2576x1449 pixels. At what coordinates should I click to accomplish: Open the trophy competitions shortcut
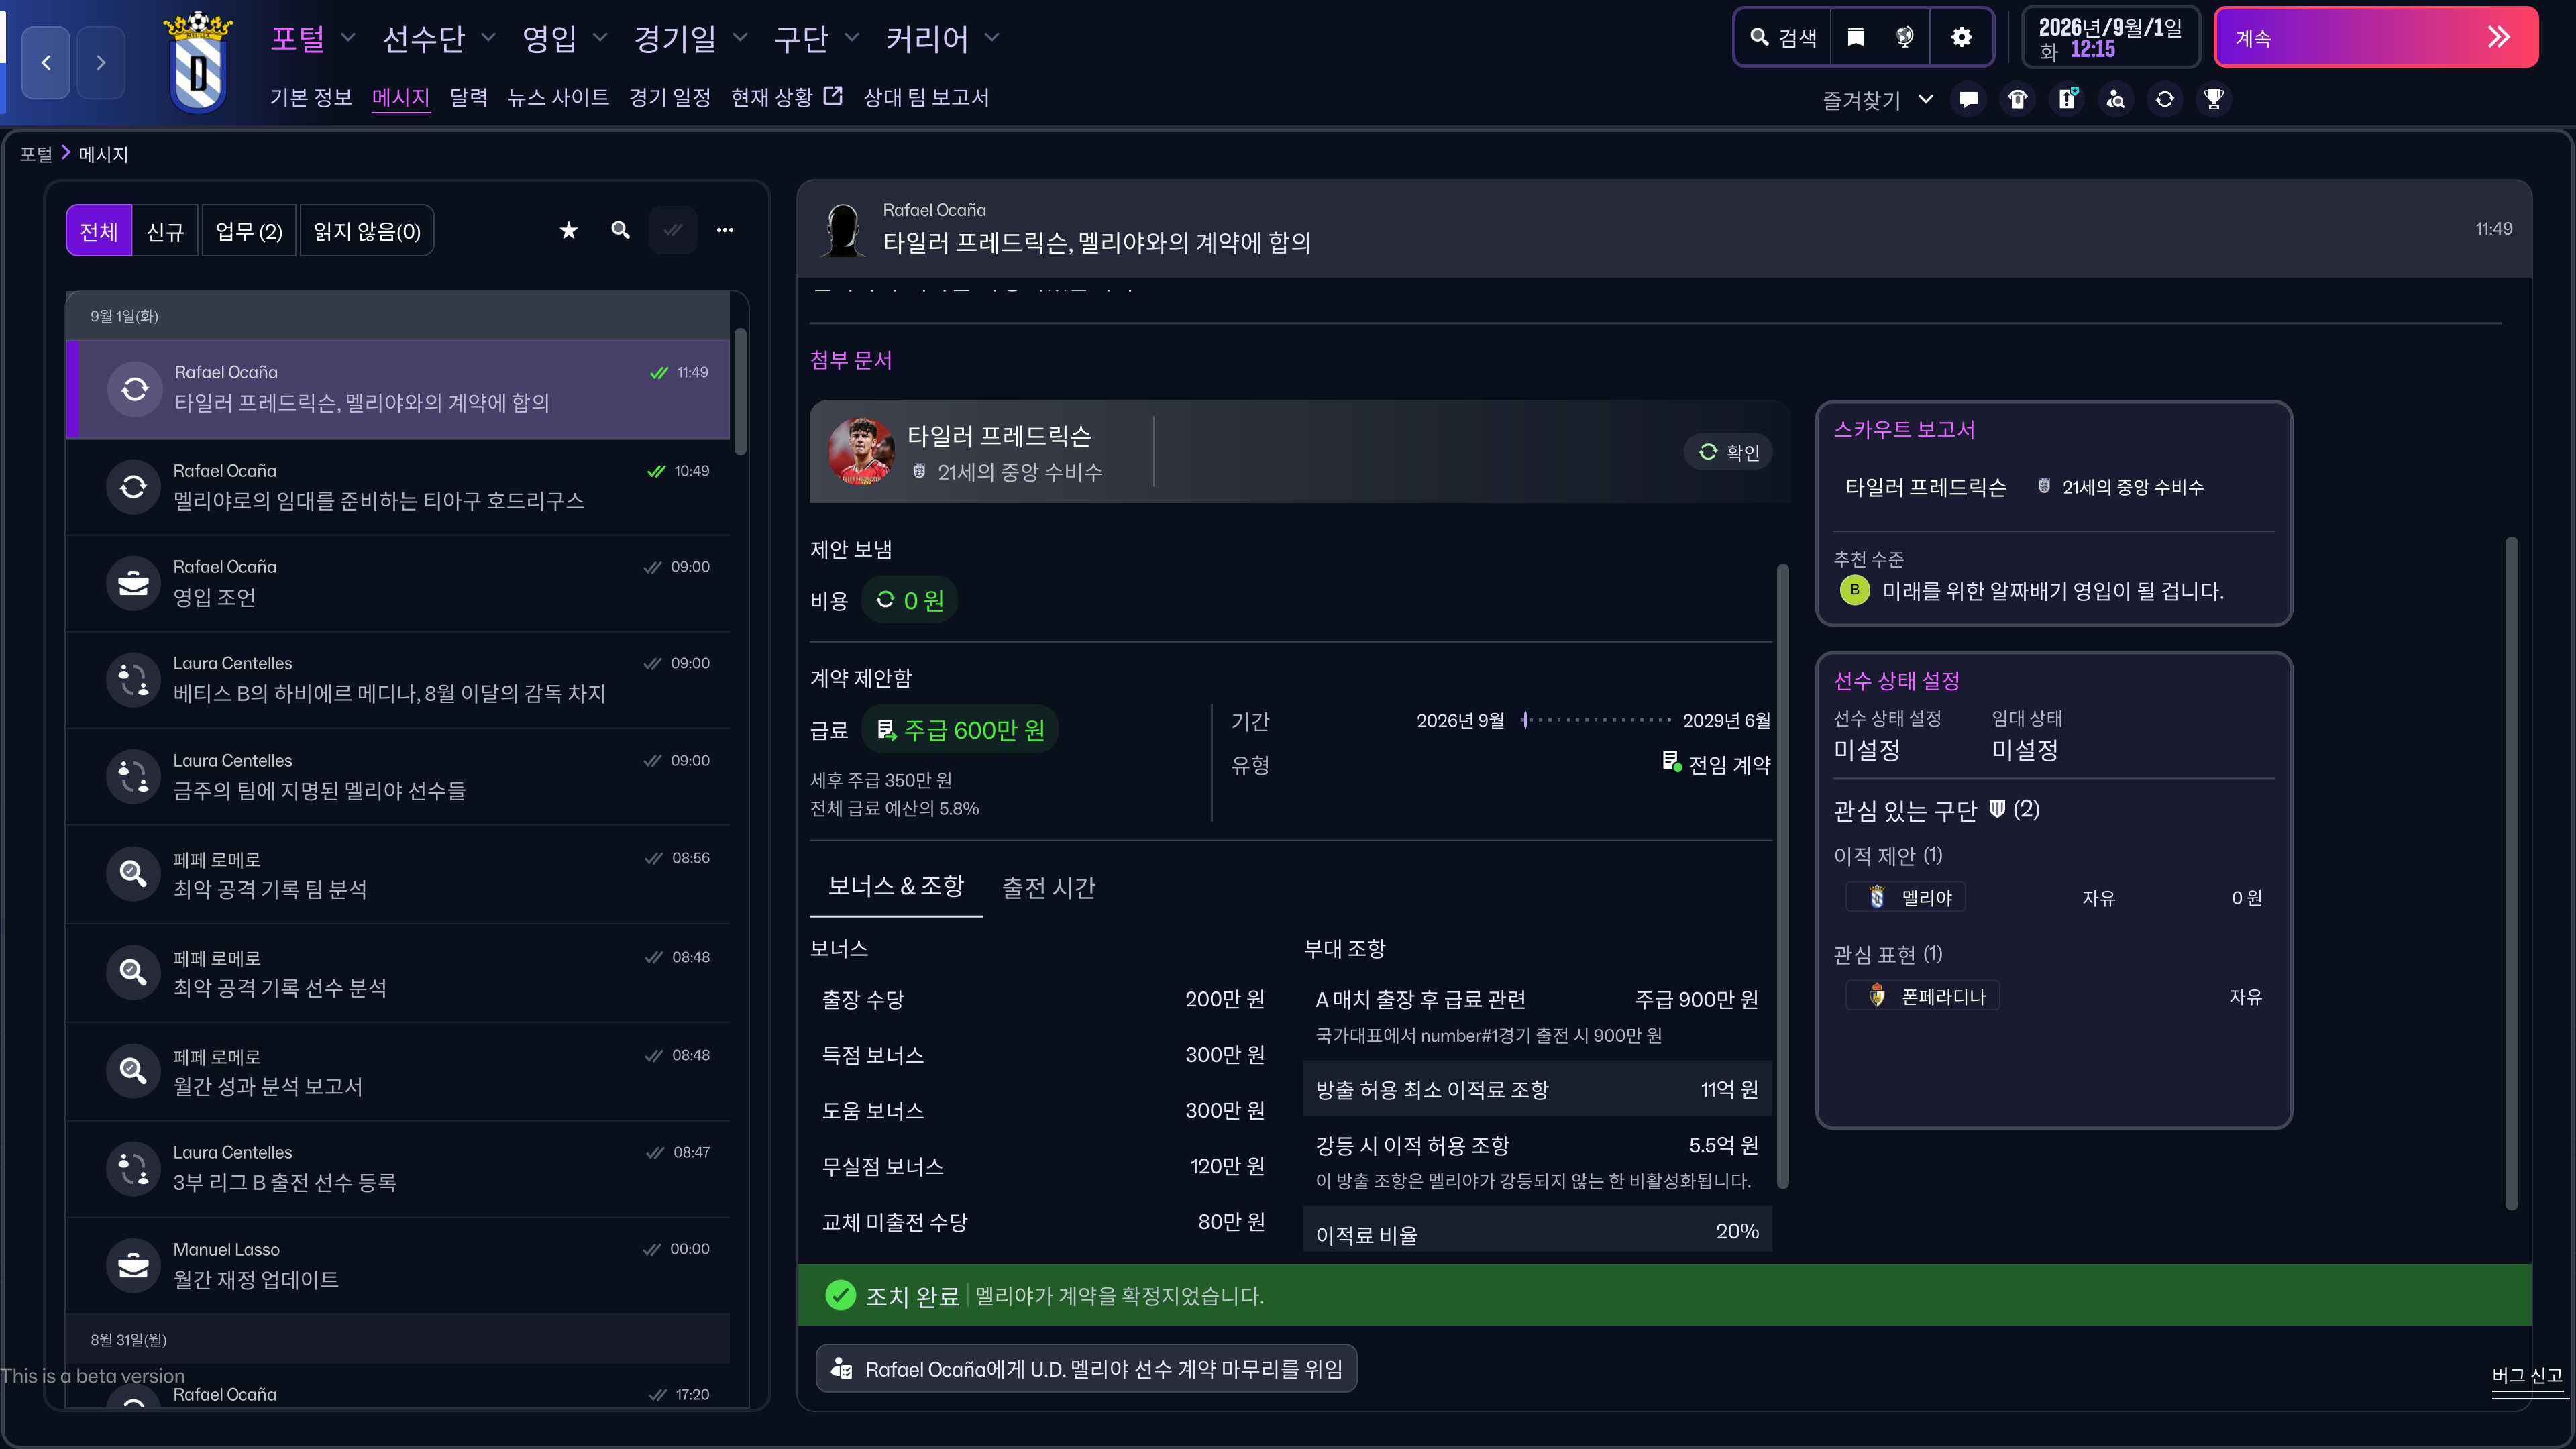coord(2213,99)
